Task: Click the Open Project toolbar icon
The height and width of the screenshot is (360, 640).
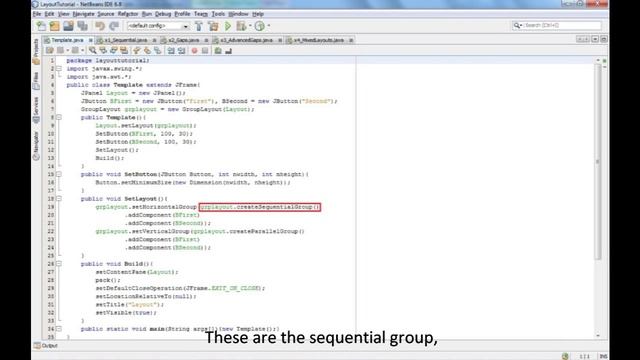Action: pyautogui.click(x=69, y=26)
